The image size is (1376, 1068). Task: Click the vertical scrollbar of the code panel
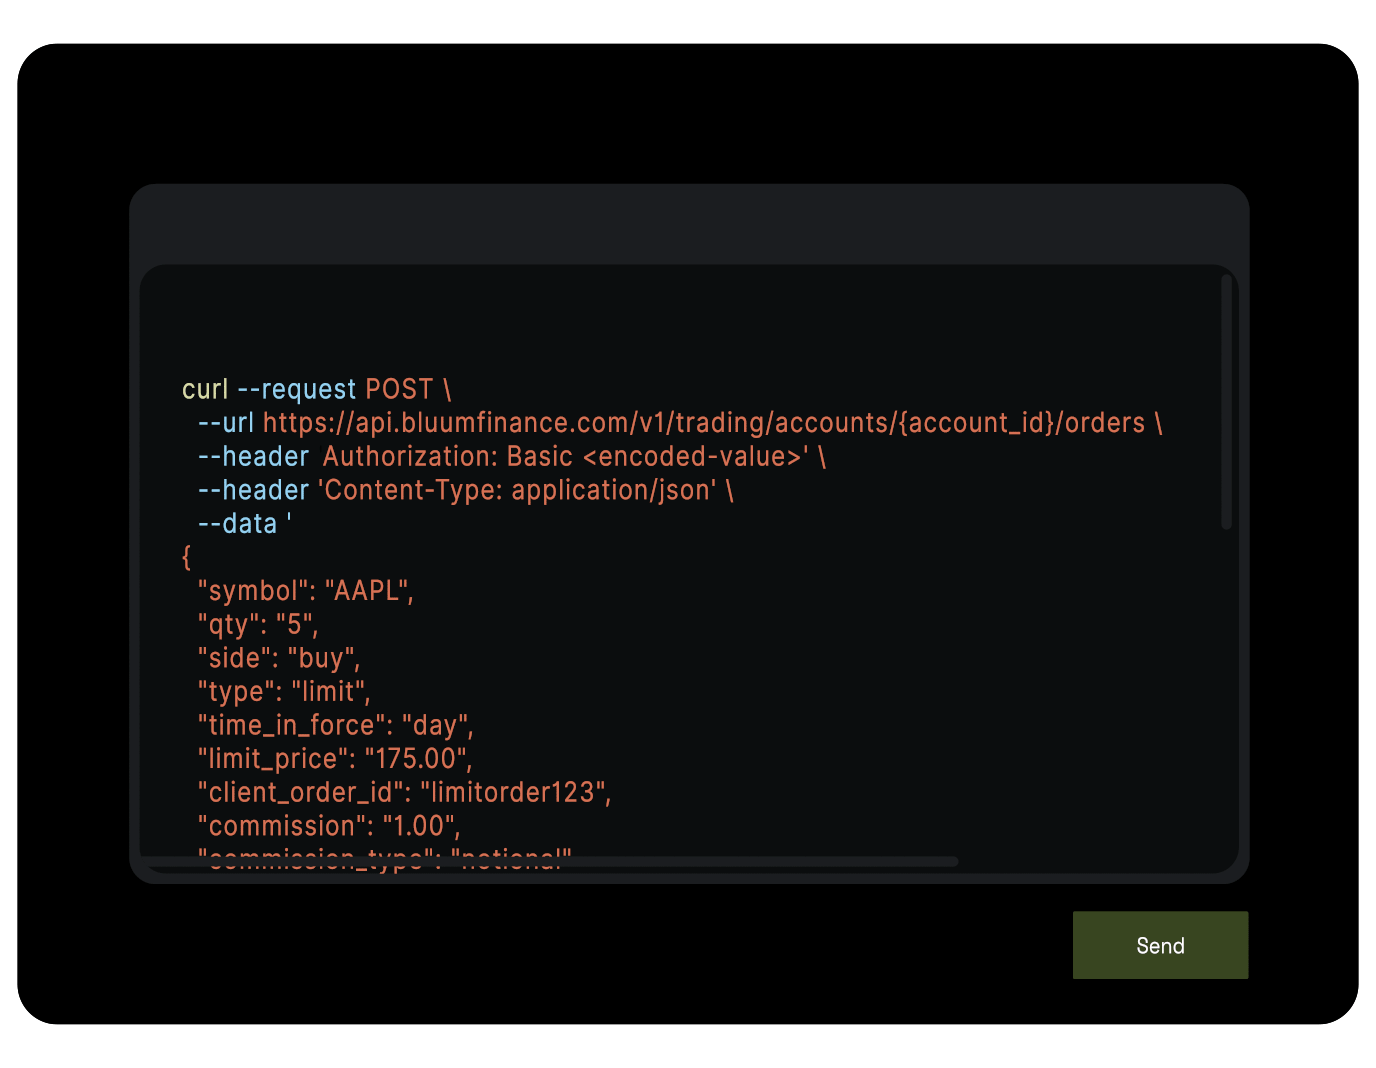(x=1226, y=401)
